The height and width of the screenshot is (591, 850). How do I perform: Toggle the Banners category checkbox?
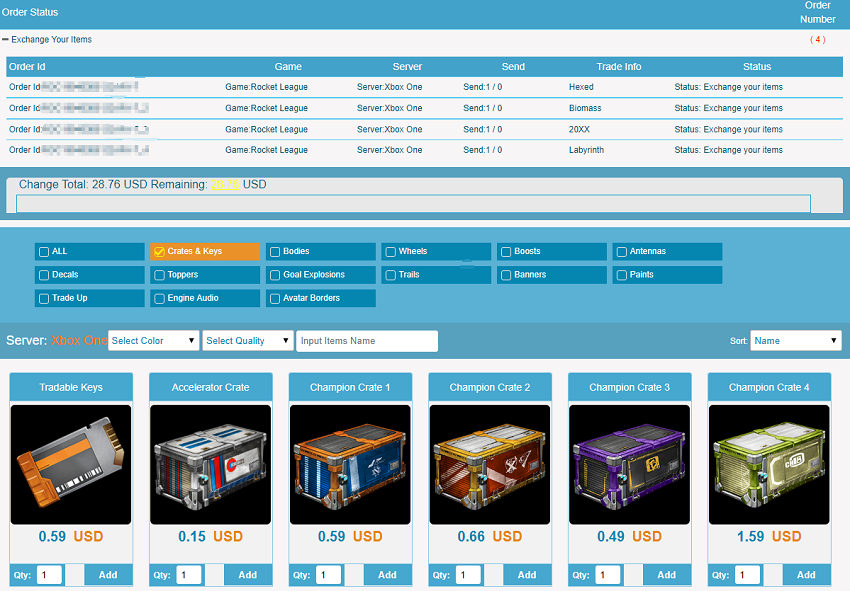[x=506, y=275]
